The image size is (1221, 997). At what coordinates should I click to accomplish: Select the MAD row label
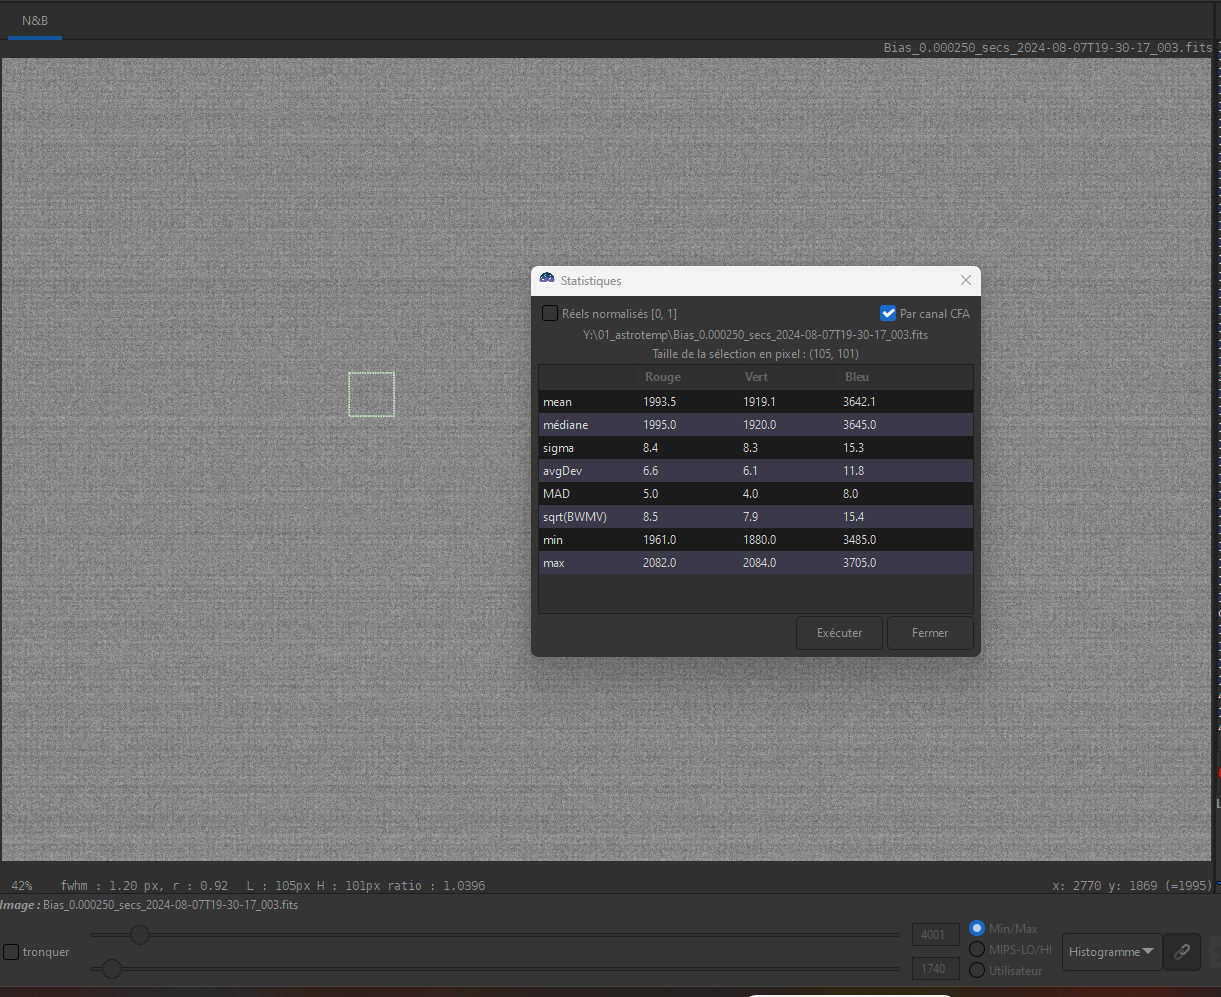[556, 494]
